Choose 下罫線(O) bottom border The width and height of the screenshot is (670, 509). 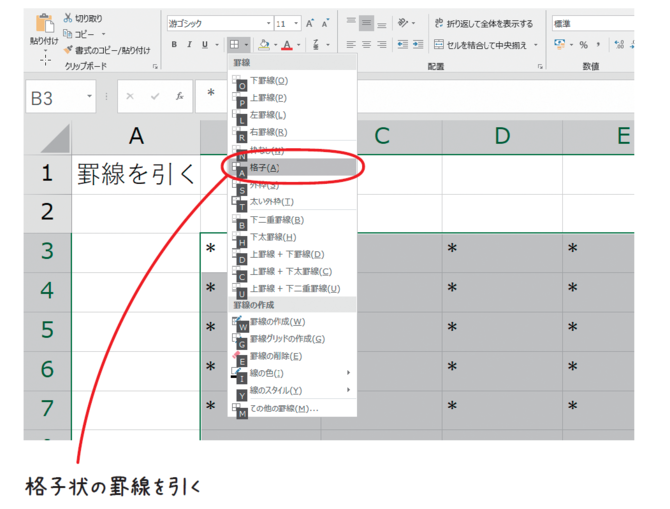(x=293, y=81)
